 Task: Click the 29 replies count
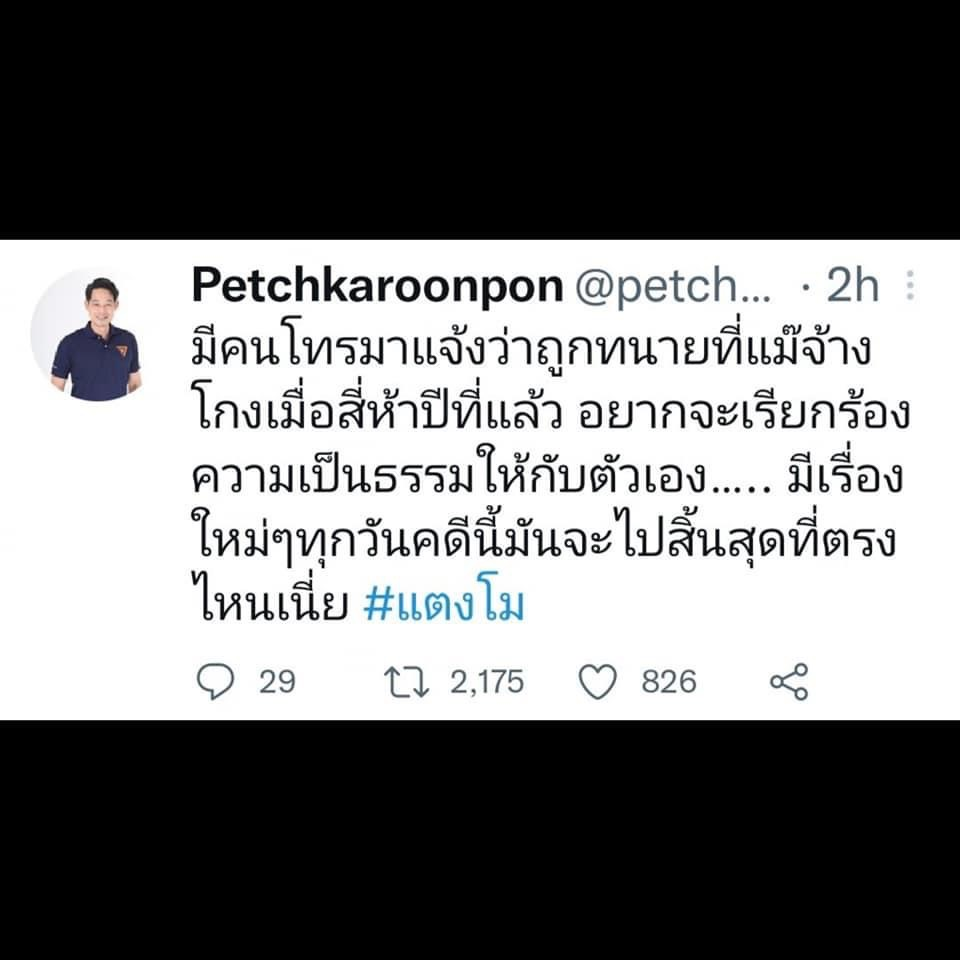point(277,681)
